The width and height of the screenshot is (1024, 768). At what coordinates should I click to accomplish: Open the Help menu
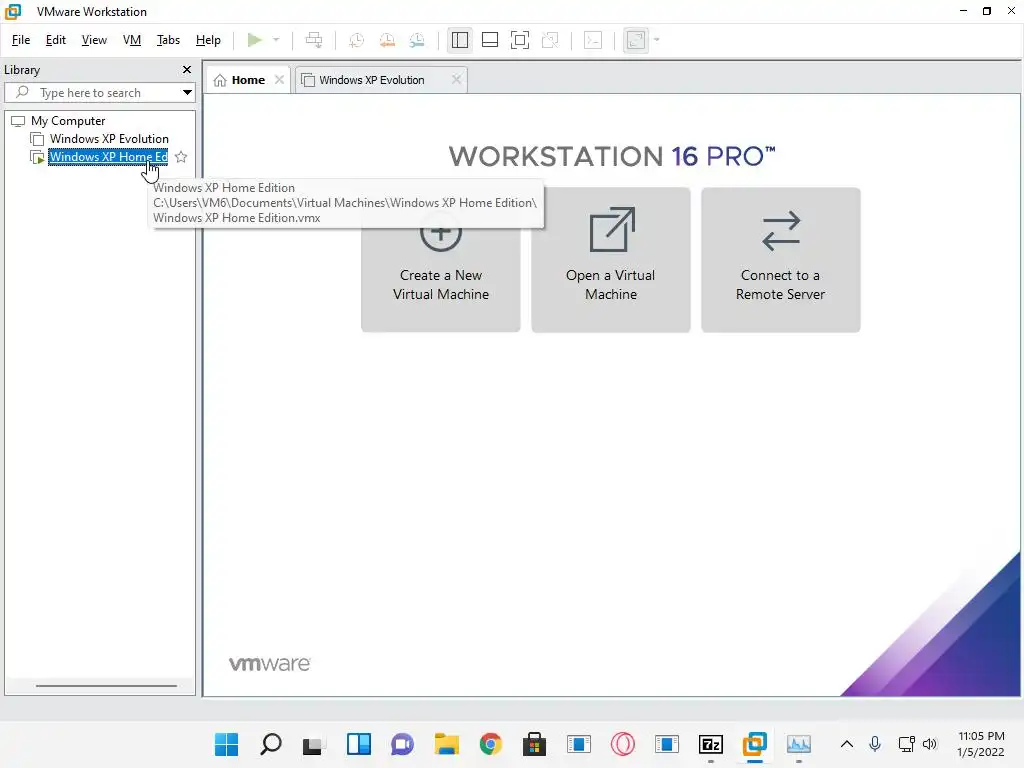coord(208,40)
